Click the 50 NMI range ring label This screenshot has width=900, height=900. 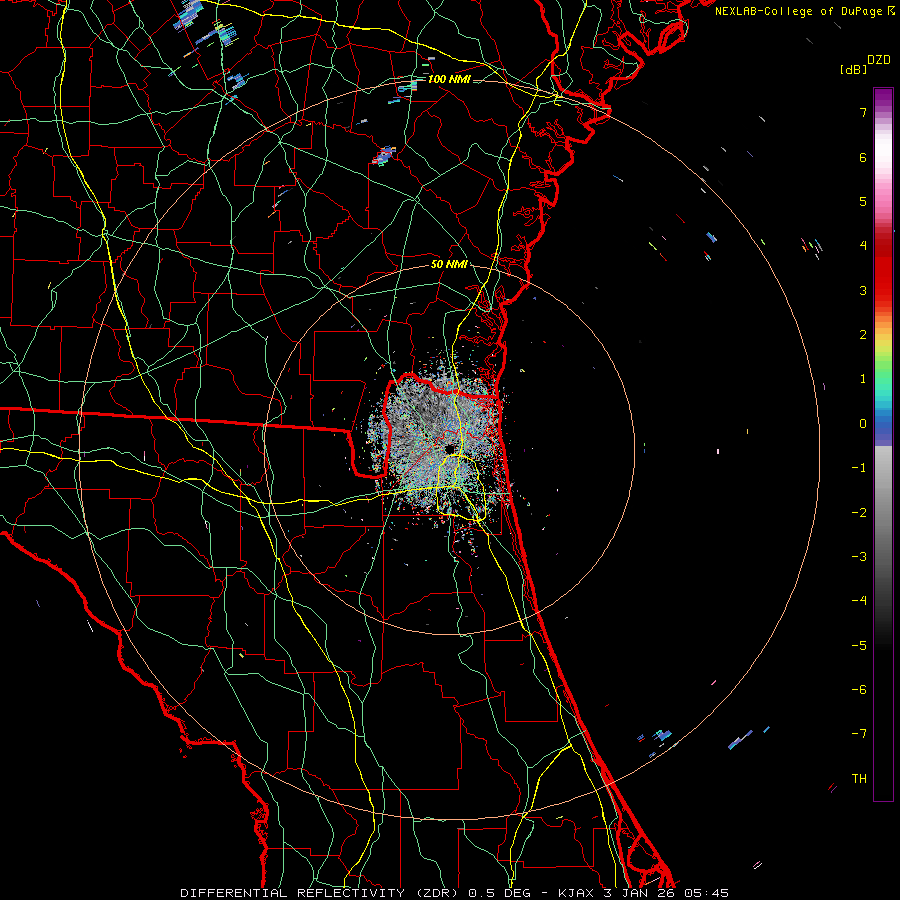[x=449, y=264]
